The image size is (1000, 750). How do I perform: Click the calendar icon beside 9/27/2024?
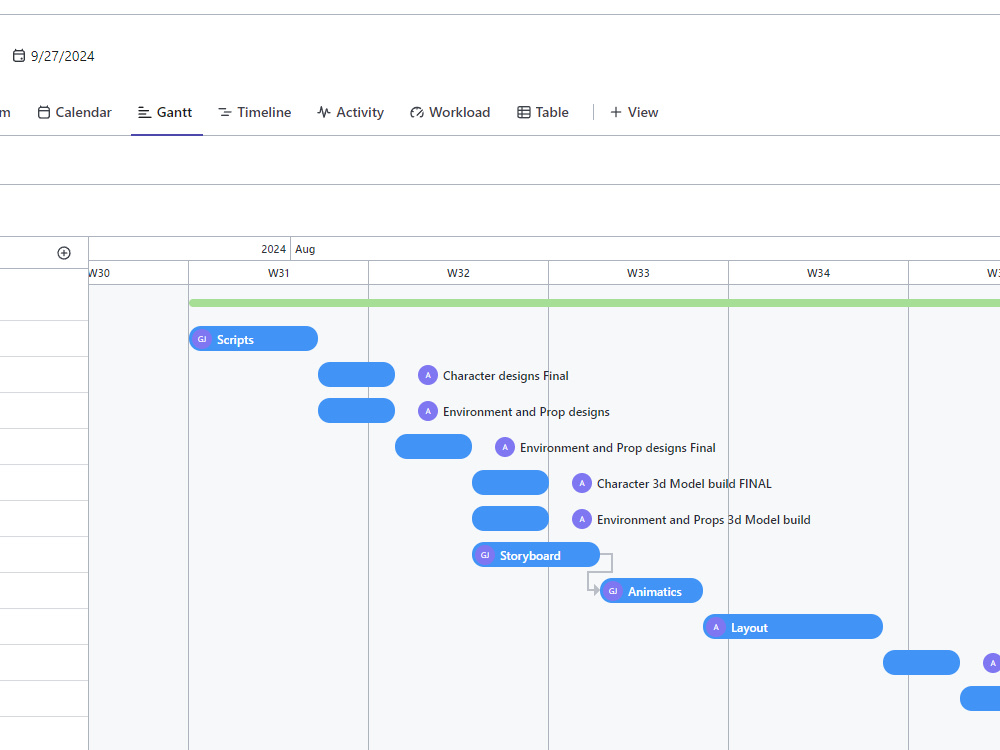(x=19, y=55)
